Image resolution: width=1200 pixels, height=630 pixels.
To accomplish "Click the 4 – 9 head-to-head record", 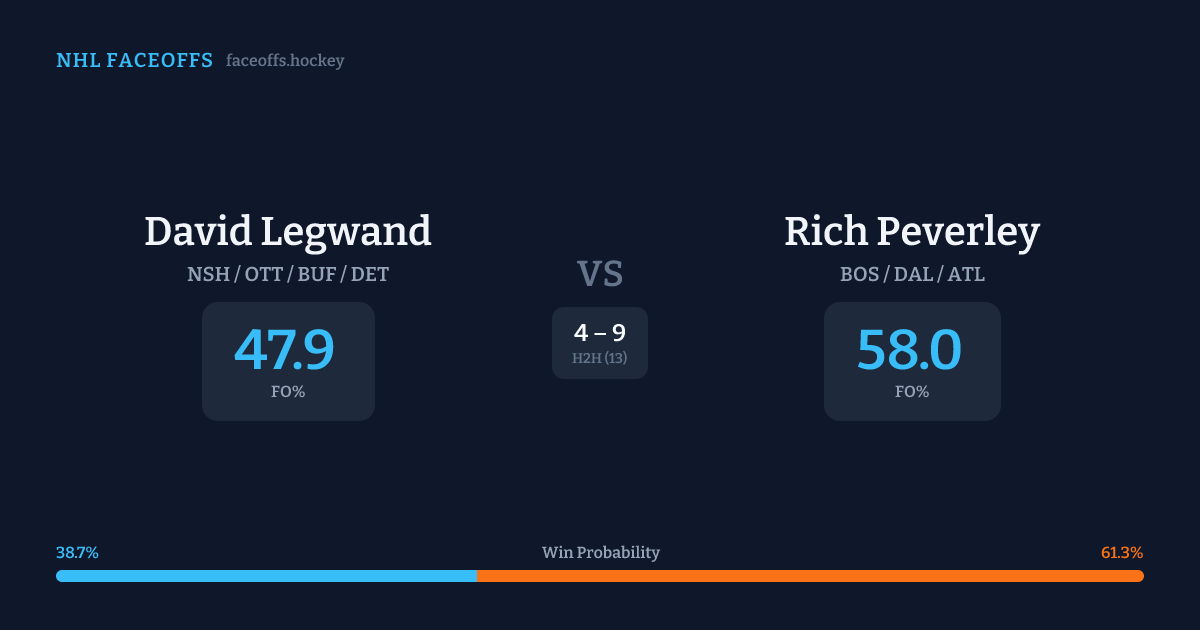I will pyautogui.click(x=600, y=333).
